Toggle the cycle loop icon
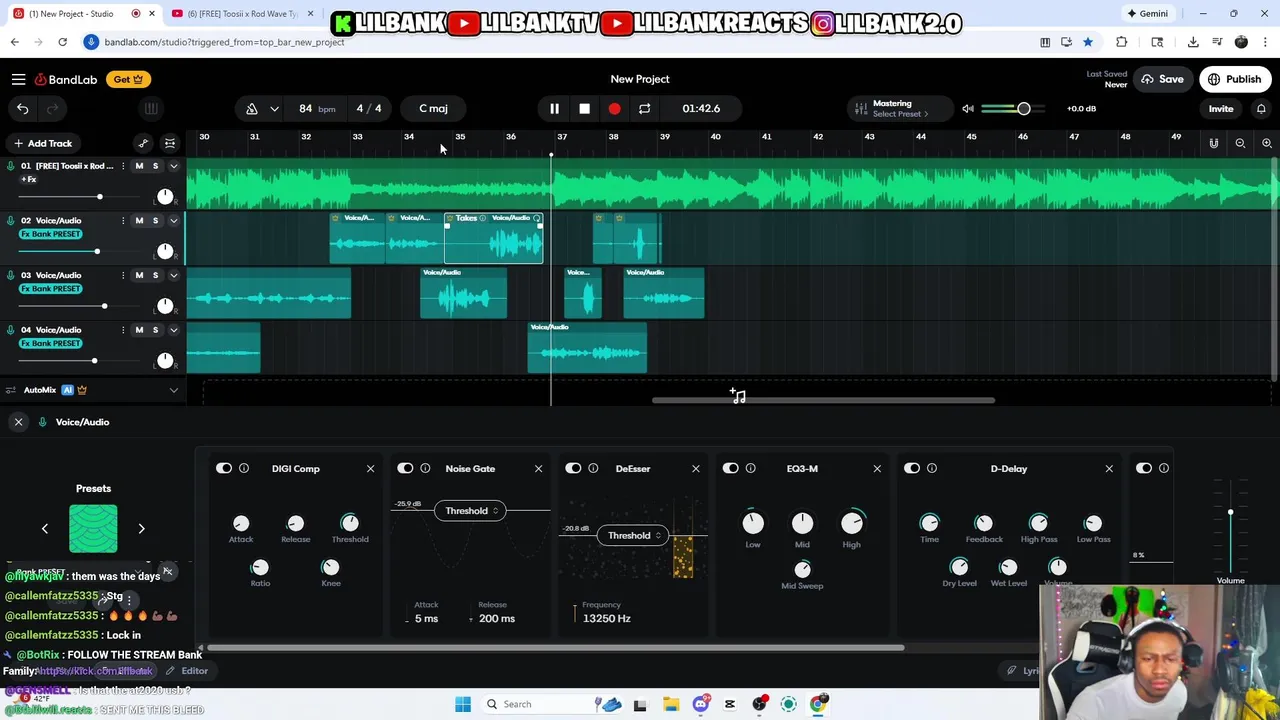 (644, 108)
